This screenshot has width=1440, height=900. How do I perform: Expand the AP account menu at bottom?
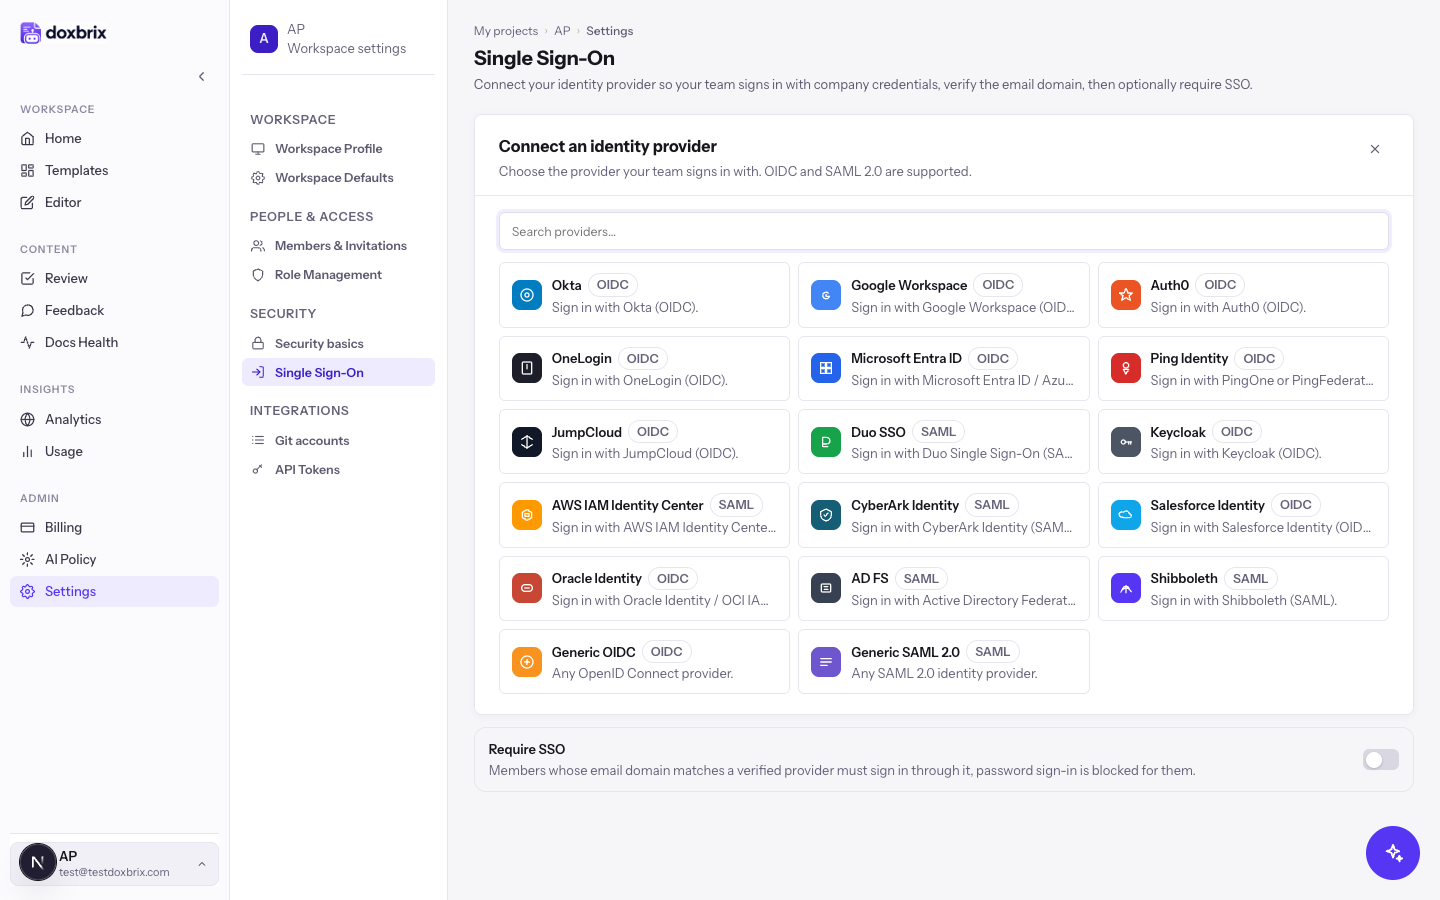point(202,864)
